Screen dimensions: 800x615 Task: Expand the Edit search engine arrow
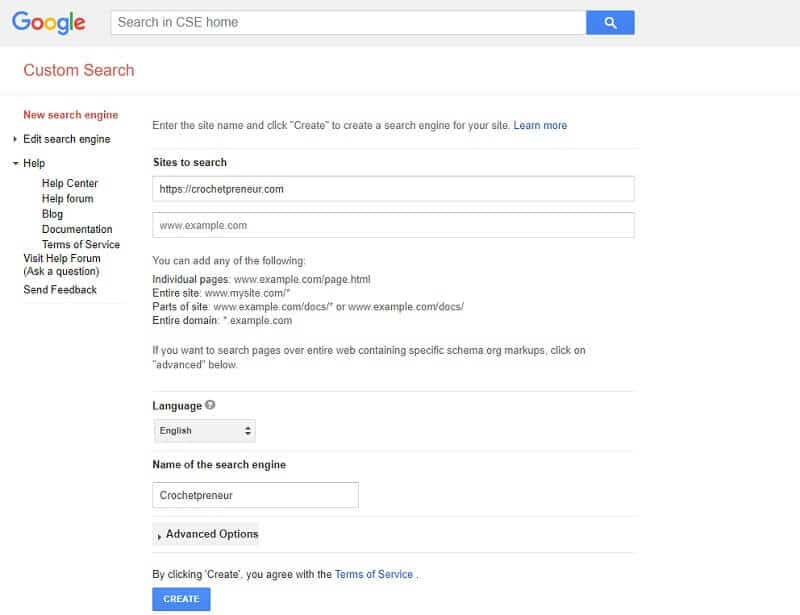[15, 139]
